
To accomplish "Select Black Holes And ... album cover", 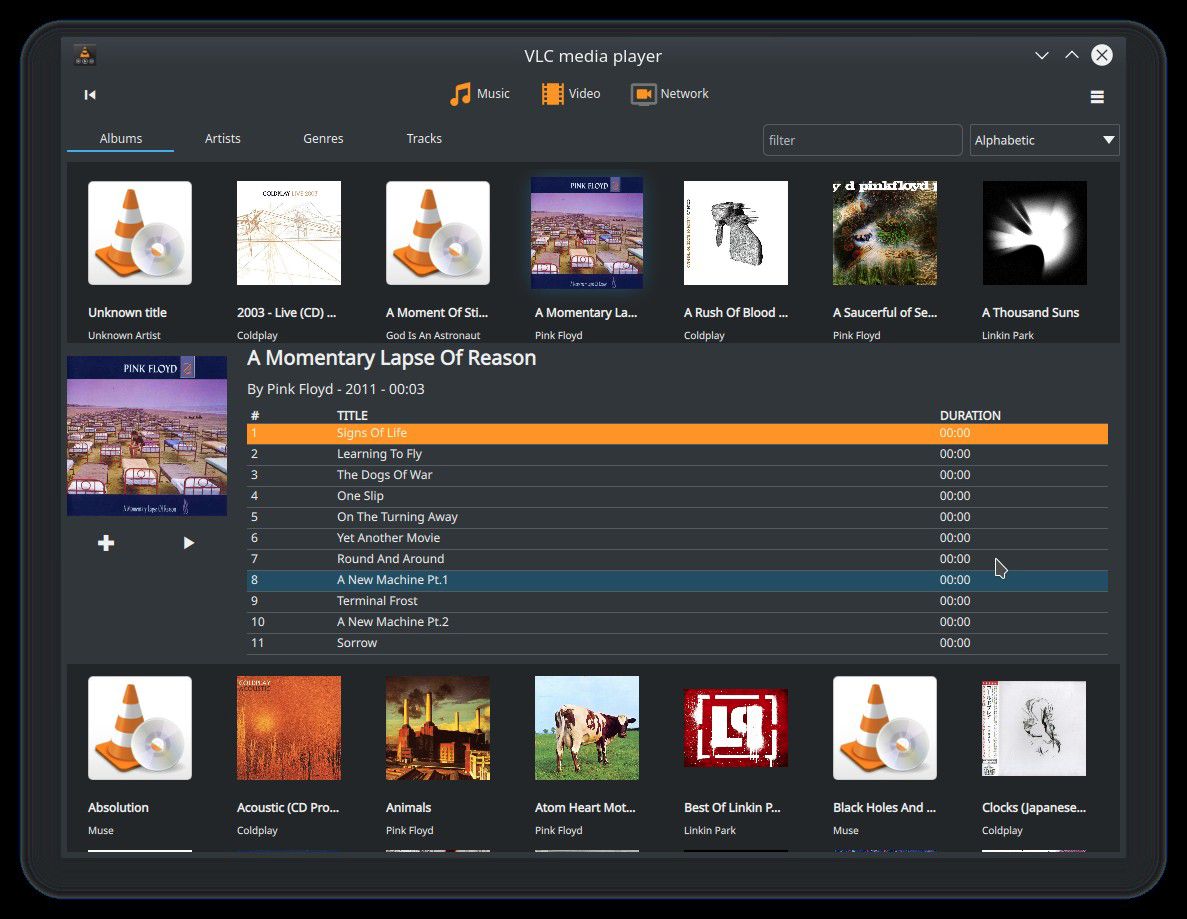I will (x=885, y=728).
